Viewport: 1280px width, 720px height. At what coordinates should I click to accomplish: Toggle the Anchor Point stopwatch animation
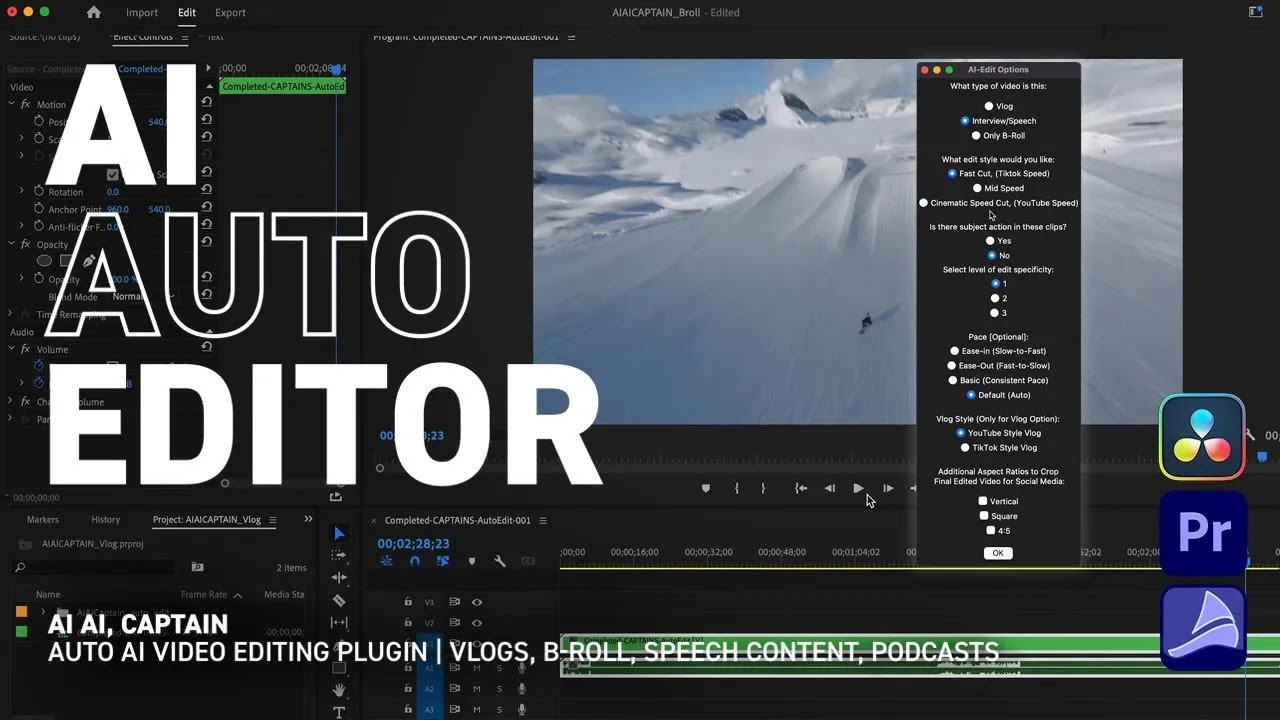(x=39, y=209)
